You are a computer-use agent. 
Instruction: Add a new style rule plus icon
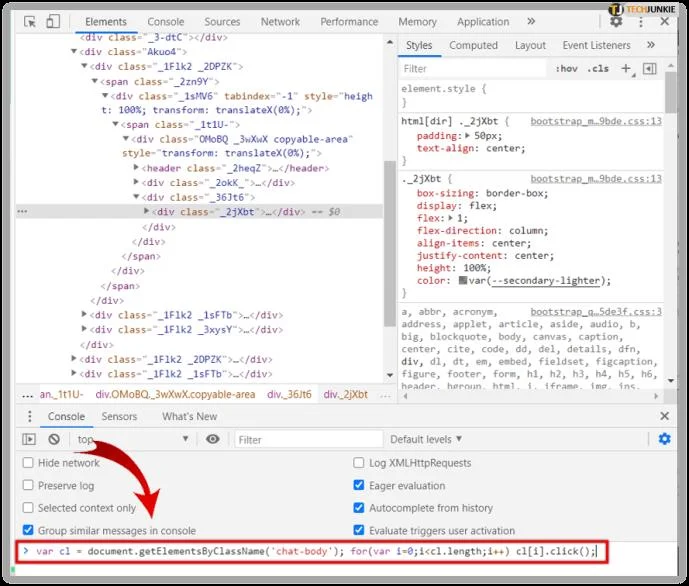pos(626,68)
